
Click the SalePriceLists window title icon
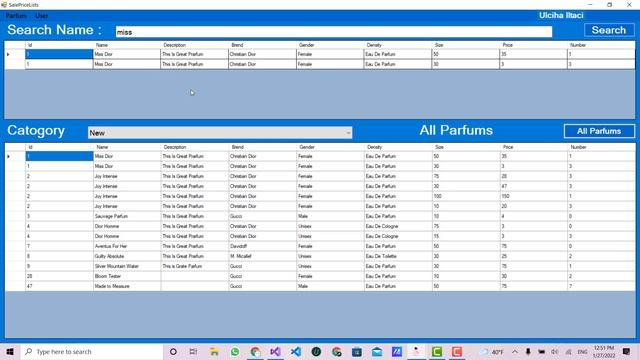click(x=4, y=4)
